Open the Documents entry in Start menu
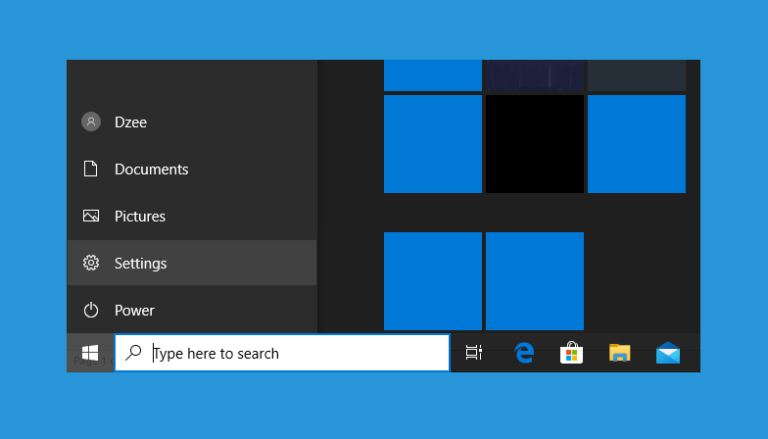Screen dimensions: 768x439 tap(192, 169)
